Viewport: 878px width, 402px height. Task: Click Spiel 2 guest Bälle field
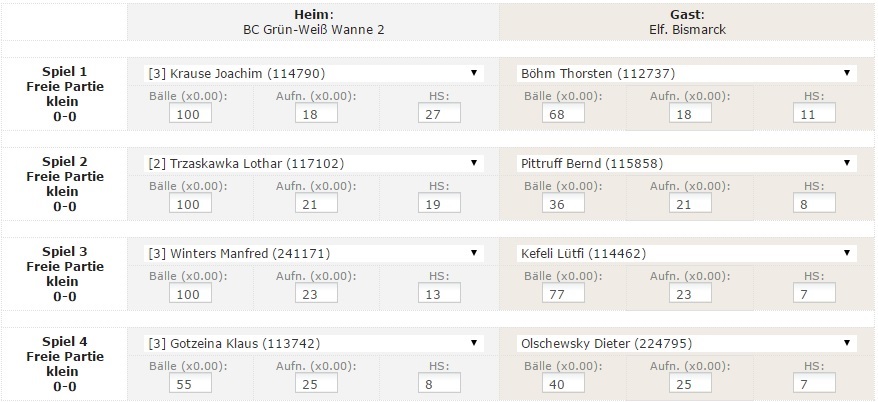tap(561, 203)
